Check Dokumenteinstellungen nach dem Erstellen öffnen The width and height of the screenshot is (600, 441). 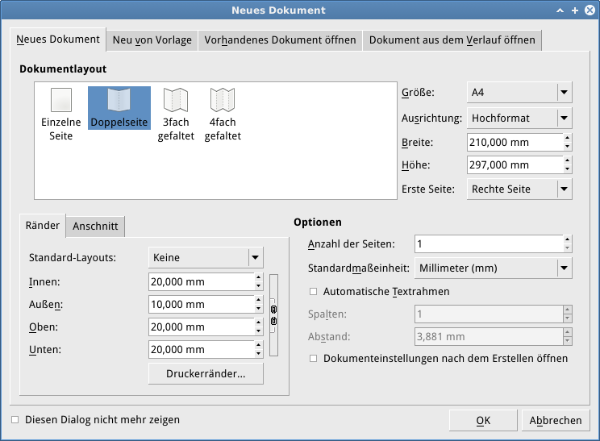(314, 357)
